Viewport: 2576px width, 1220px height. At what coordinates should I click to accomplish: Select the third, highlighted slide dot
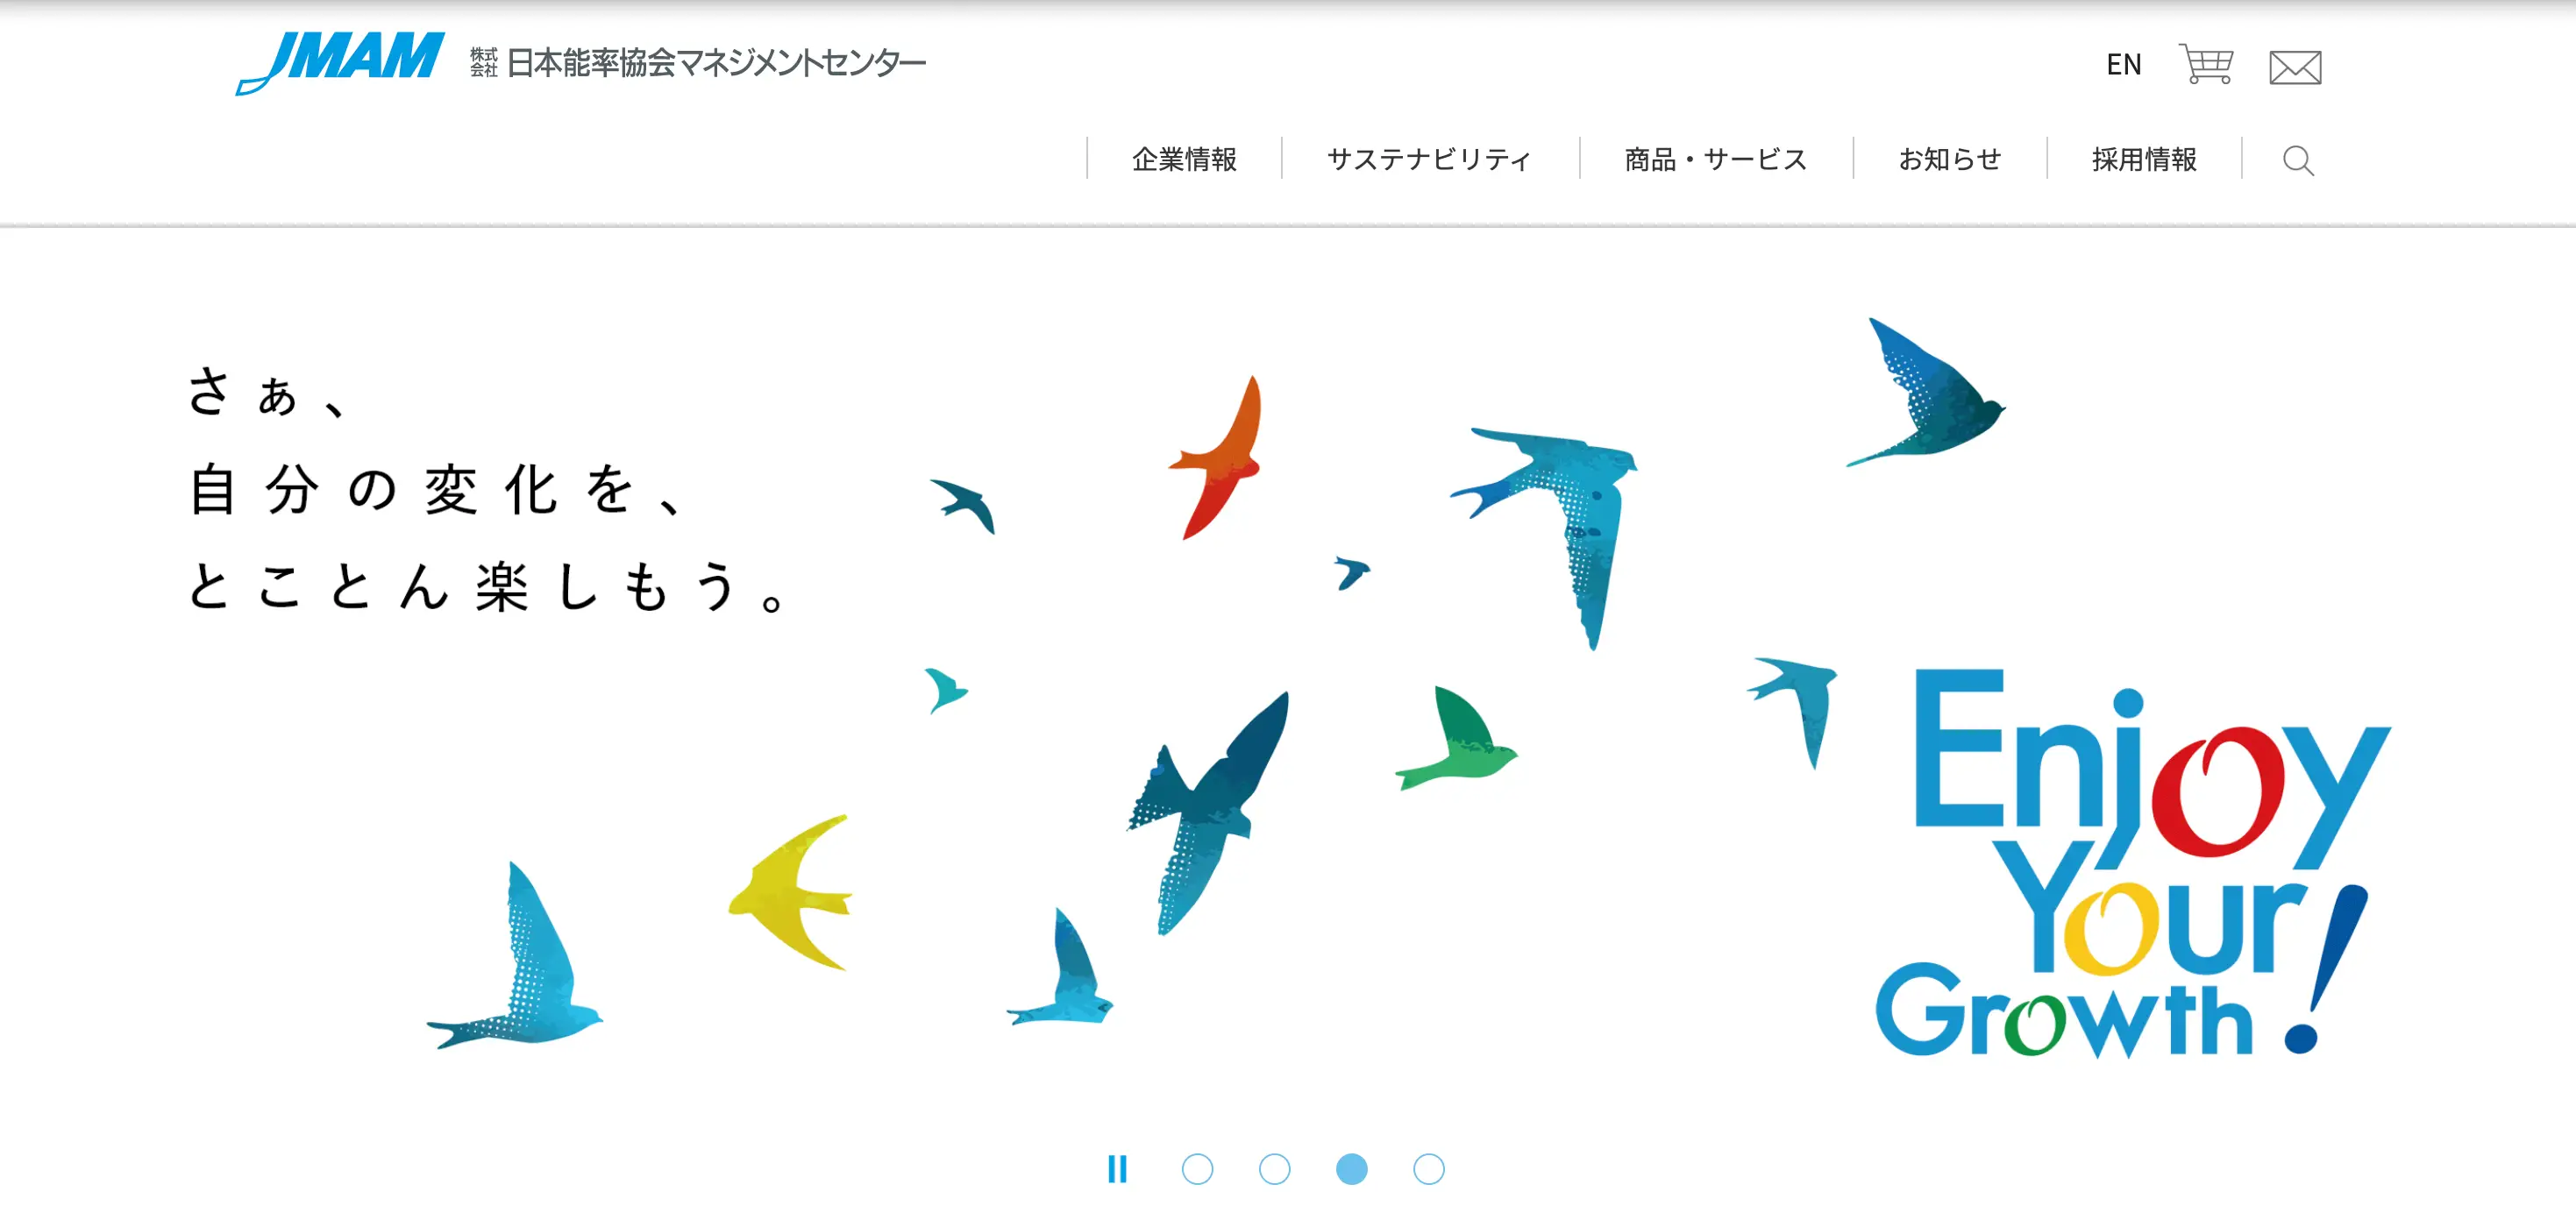[1351, 1169]
